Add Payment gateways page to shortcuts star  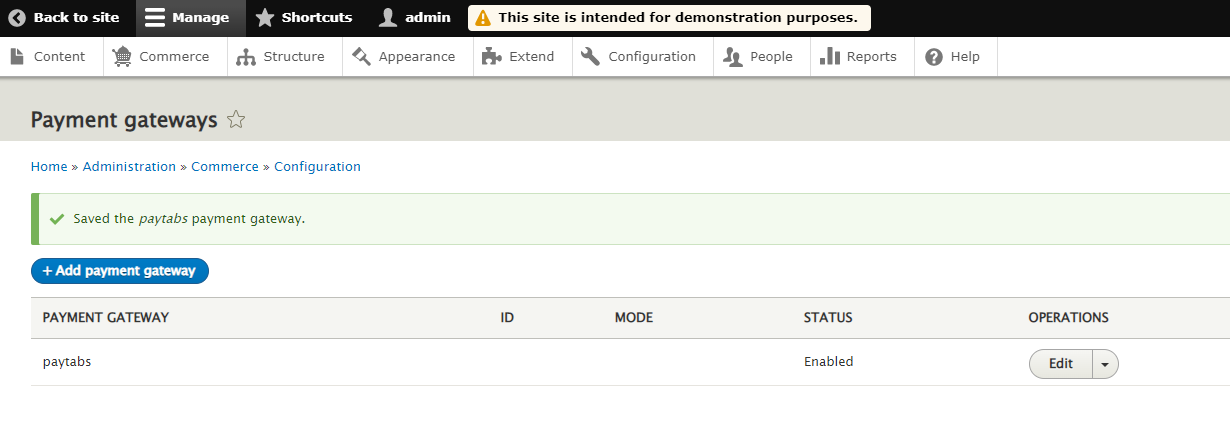(236, 120)
